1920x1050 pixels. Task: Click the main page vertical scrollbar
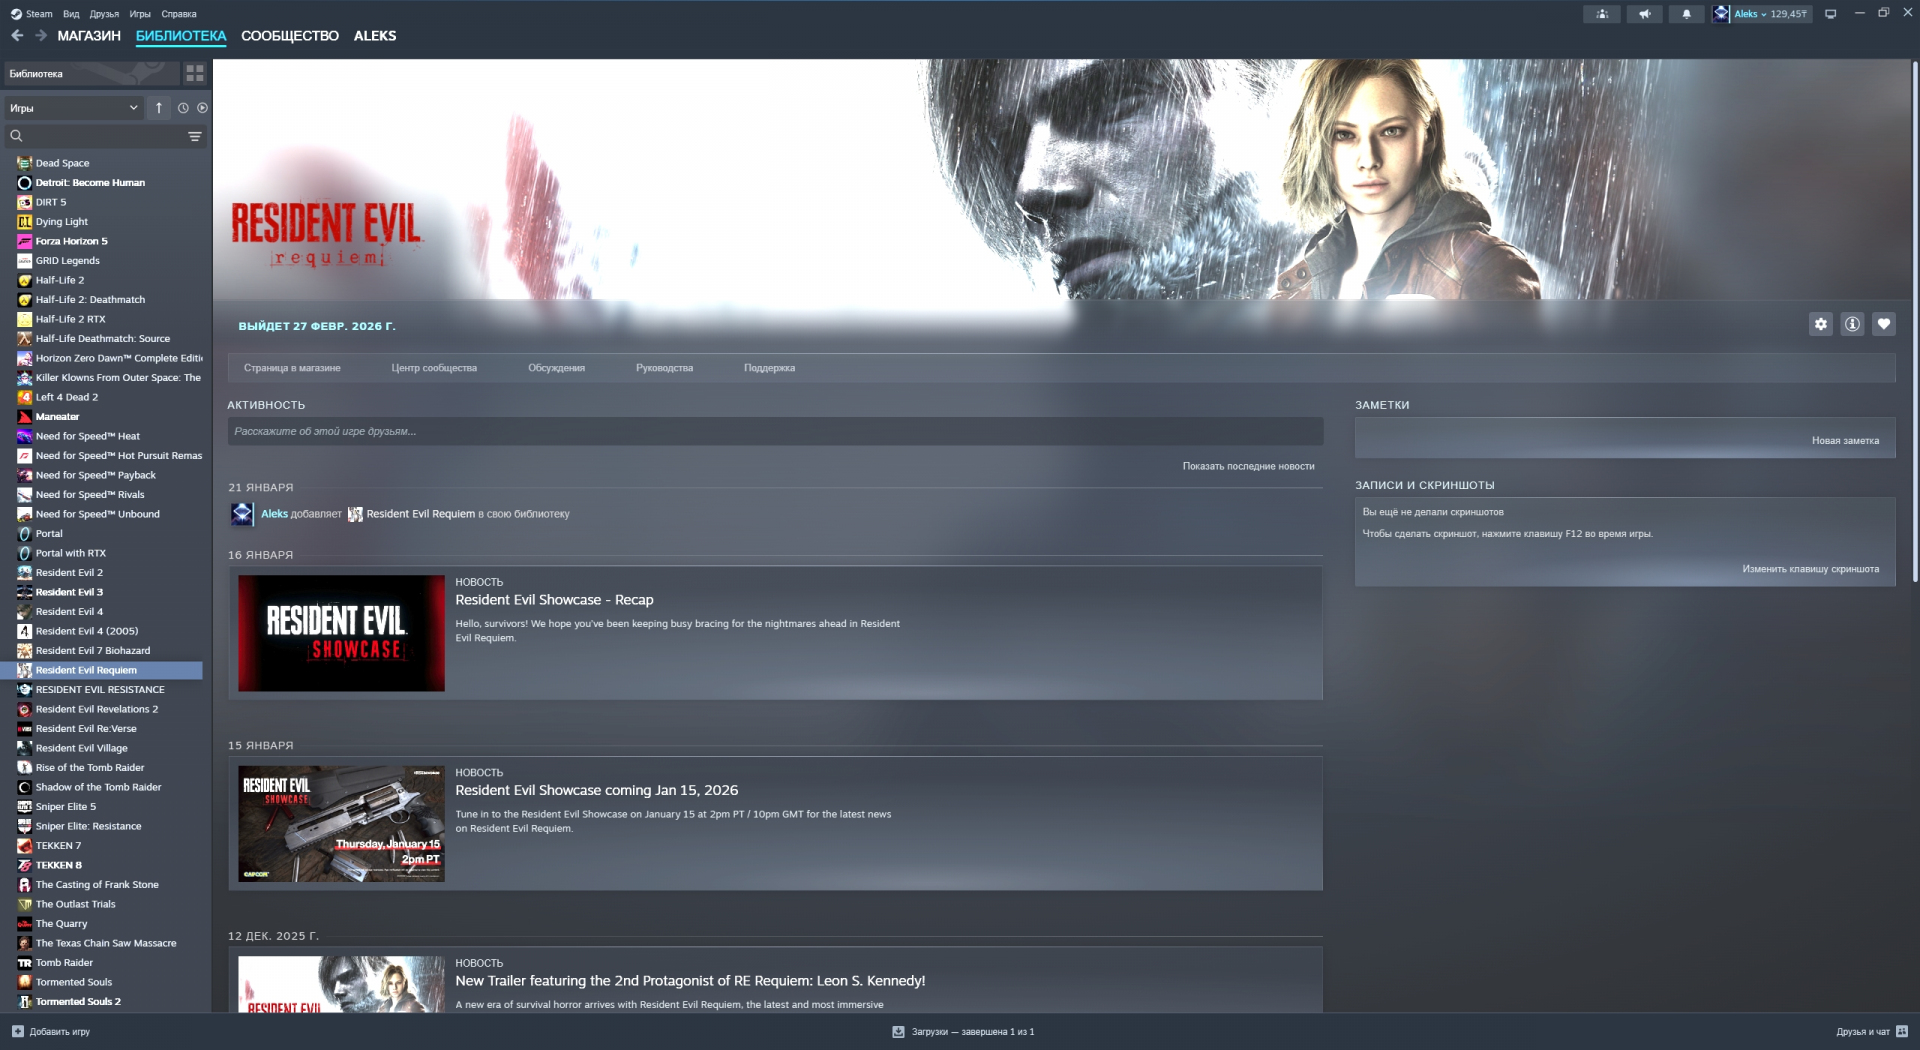(1914, 320)
